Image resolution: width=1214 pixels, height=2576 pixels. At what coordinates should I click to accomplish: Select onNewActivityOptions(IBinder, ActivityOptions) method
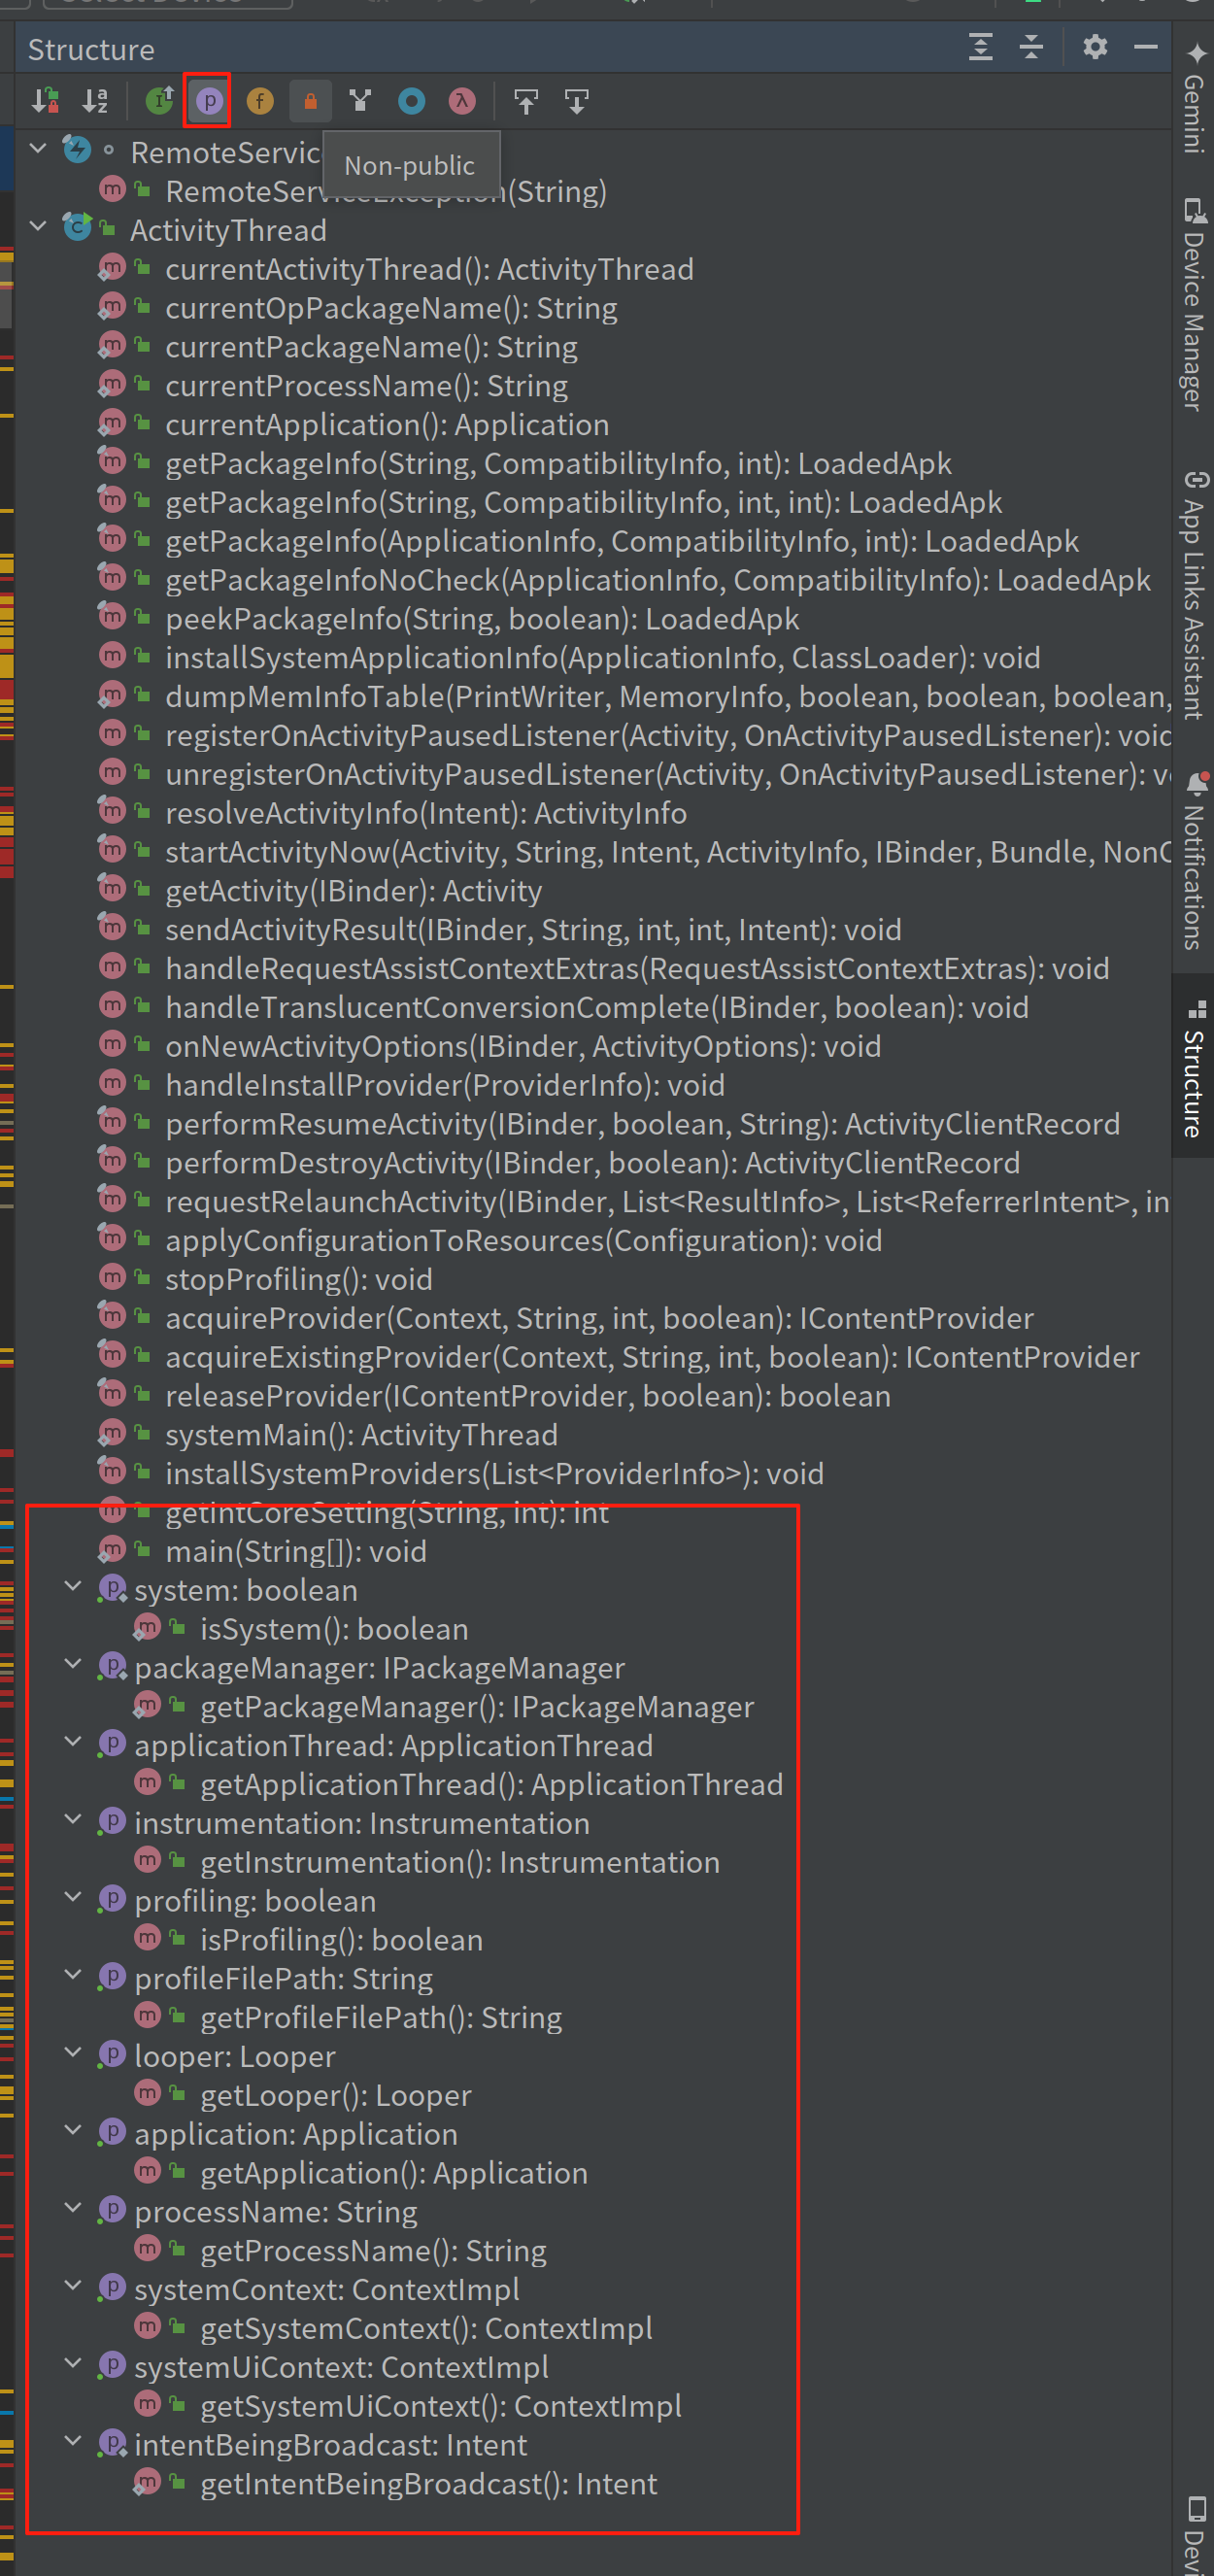pyautogui.click(x=523, y=1046)
